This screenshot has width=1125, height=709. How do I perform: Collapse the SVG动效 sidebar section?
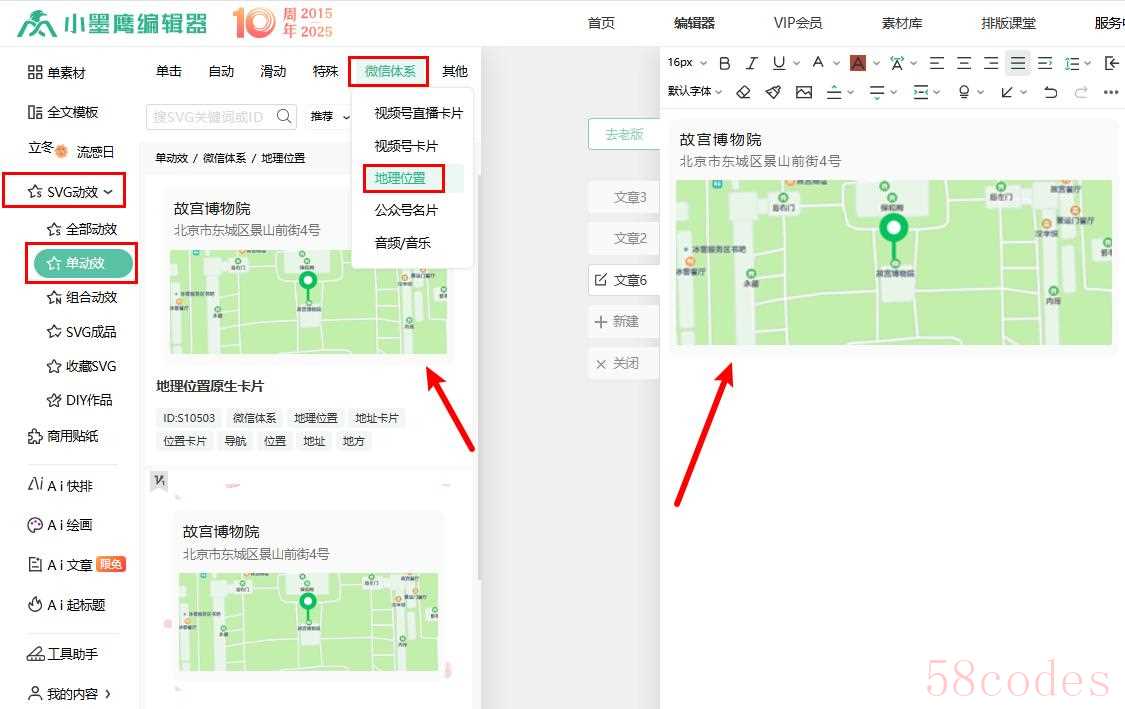[108, 192]
